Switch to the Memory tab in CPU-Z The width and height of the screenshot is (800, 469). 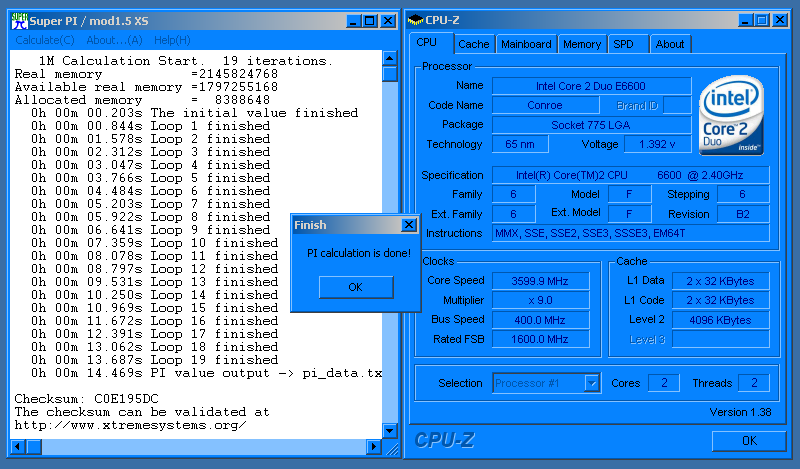pyautogui.click(x=582, y=44)
